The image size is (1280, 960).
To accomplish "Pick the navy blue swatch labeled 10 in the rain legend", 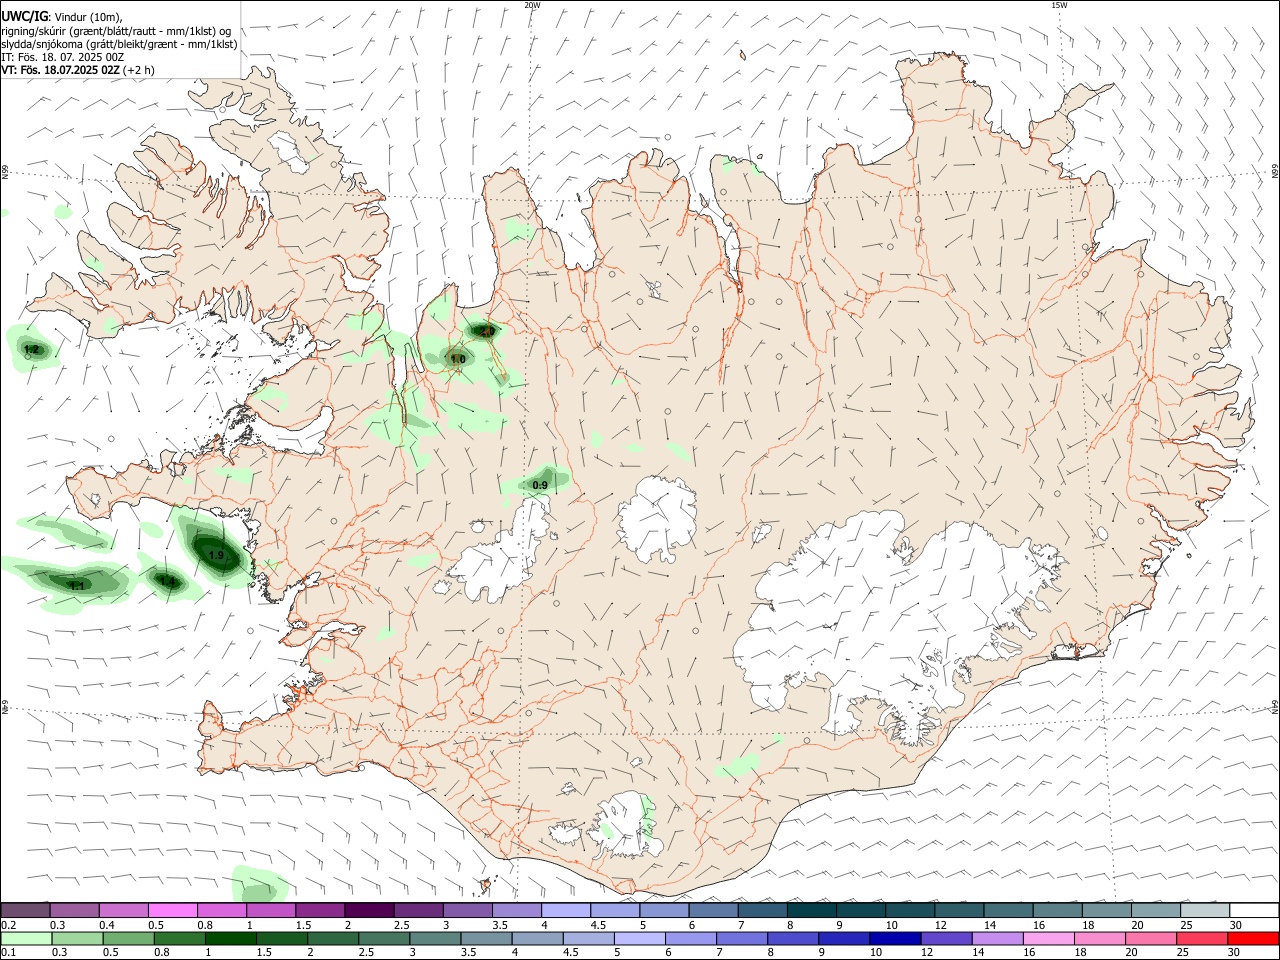I will click(895, 938).
